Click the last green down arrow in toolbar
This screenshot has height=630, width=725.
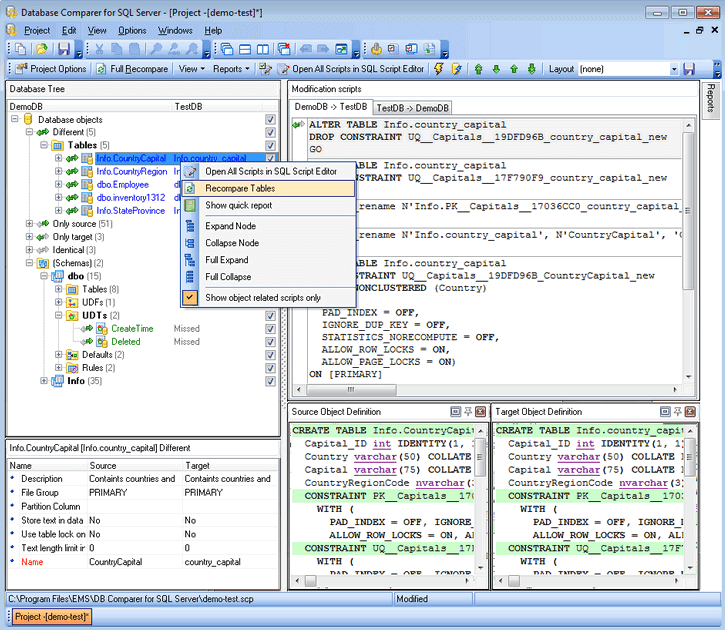532,69
